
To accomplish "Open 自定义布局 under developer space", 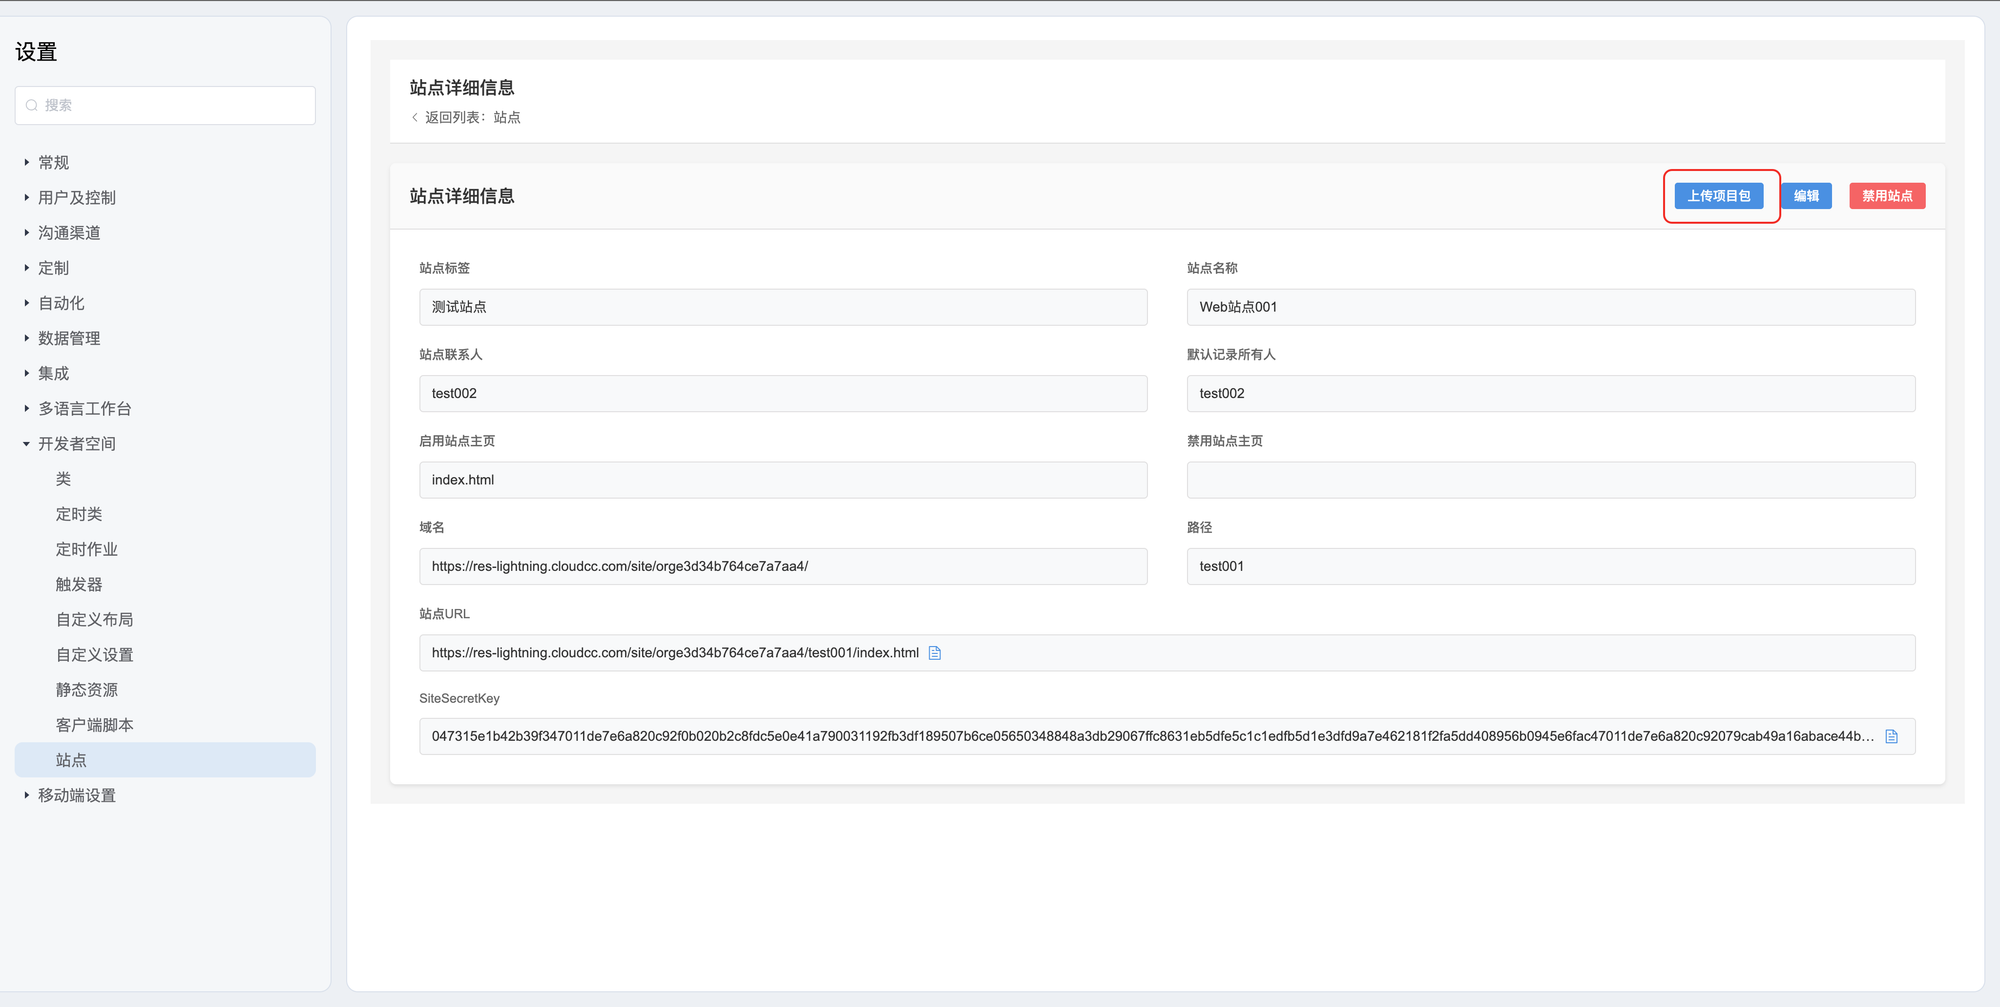I will 95,620.
